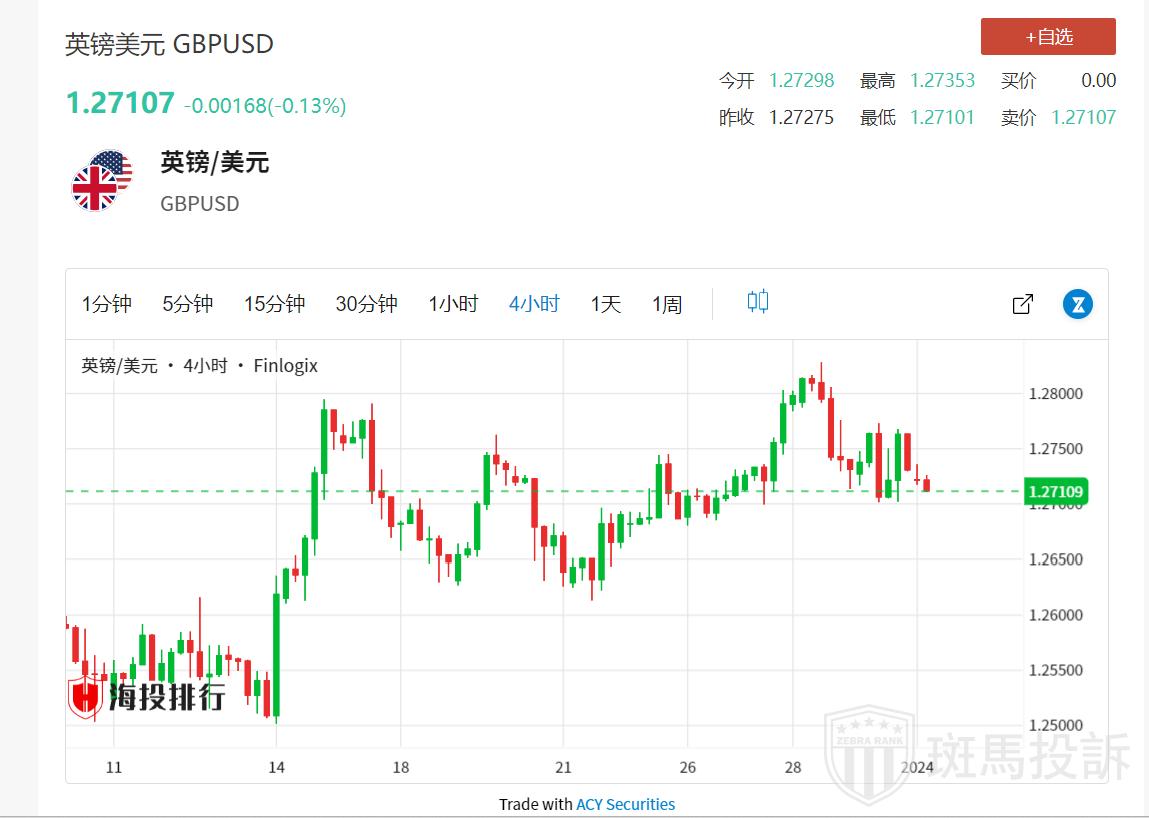Click the green 1.27109 price label
This screenshot has height=818, width=1149.
point(1057,491)
